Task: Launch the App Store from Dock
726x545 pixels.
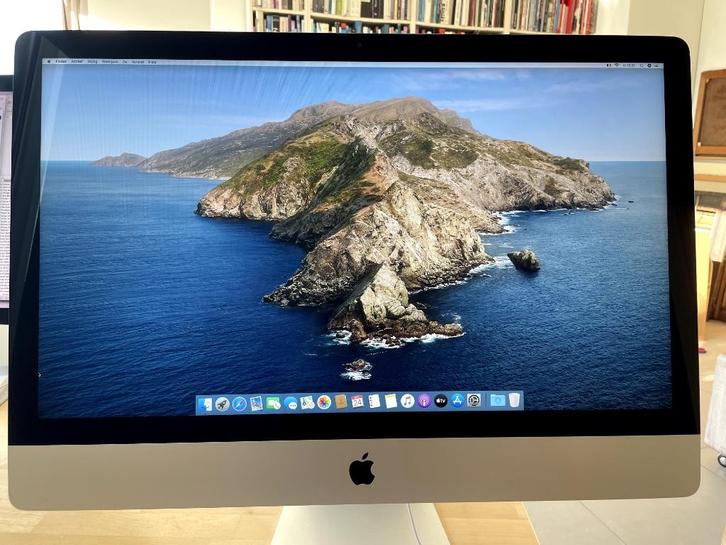Action: click(x=457, y=400)
